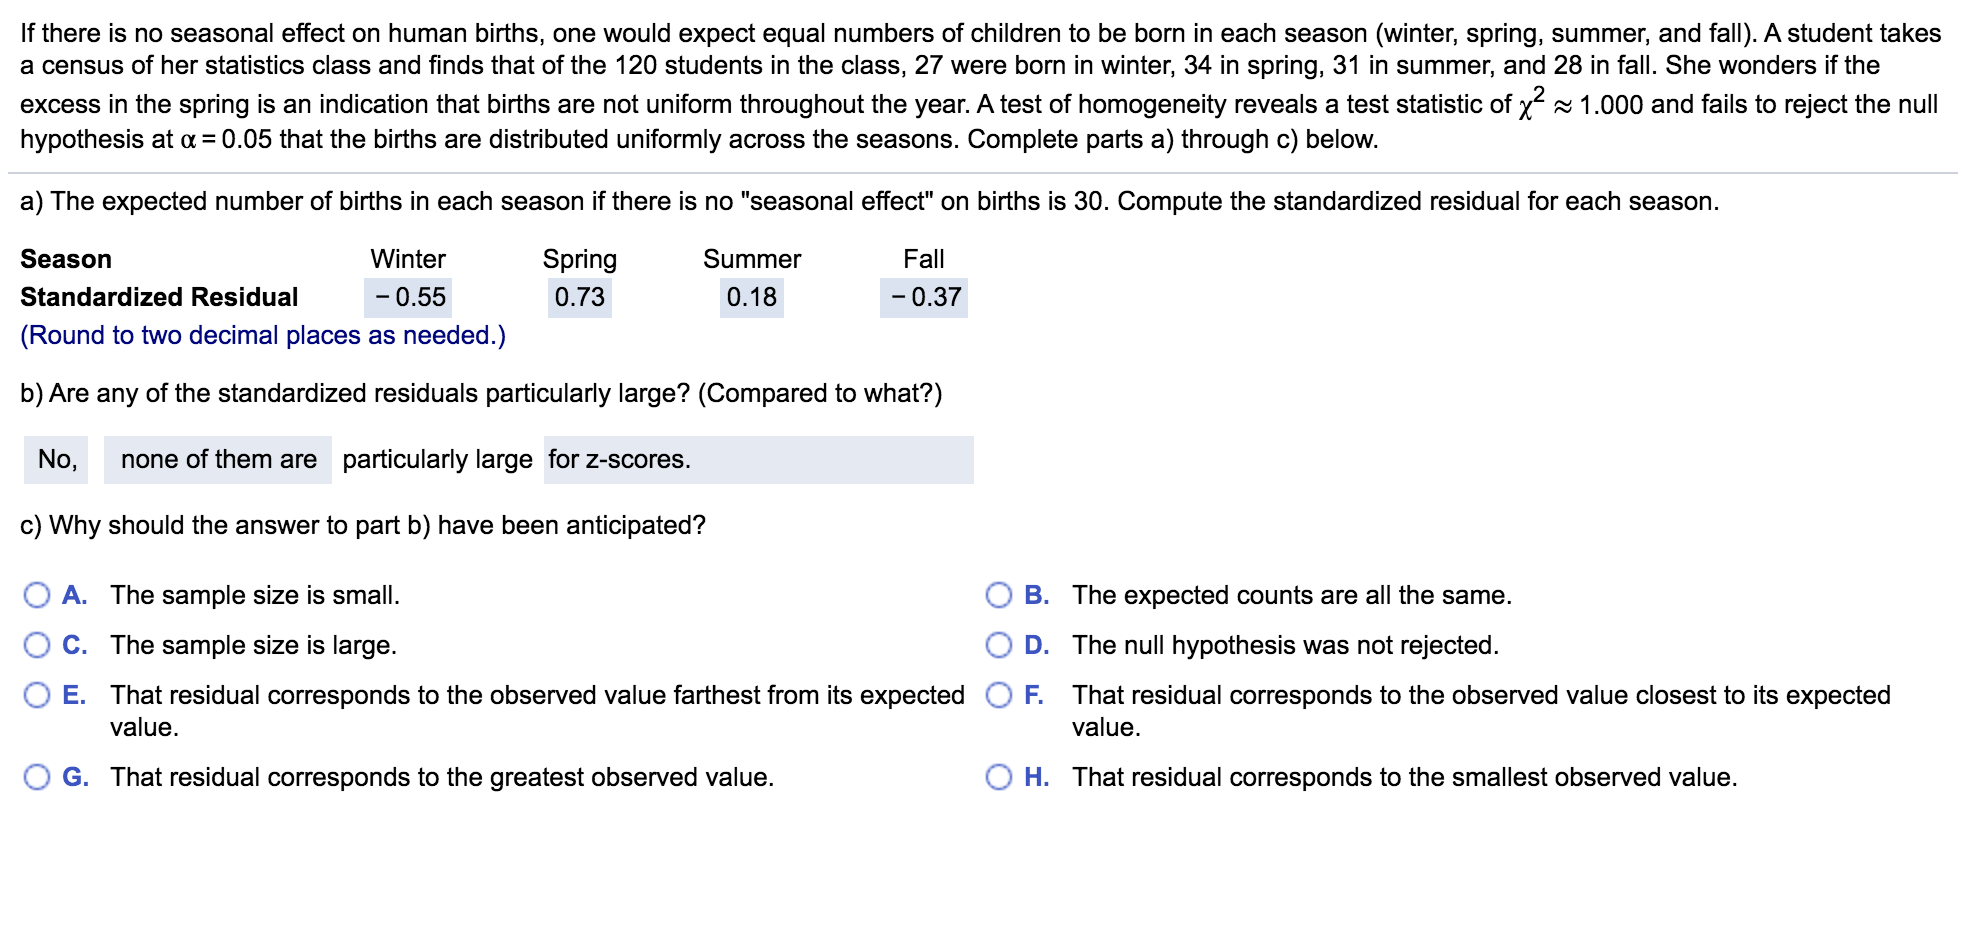
Task: Click the 'Round to two decimal places' hint
Action: point(263,336)
